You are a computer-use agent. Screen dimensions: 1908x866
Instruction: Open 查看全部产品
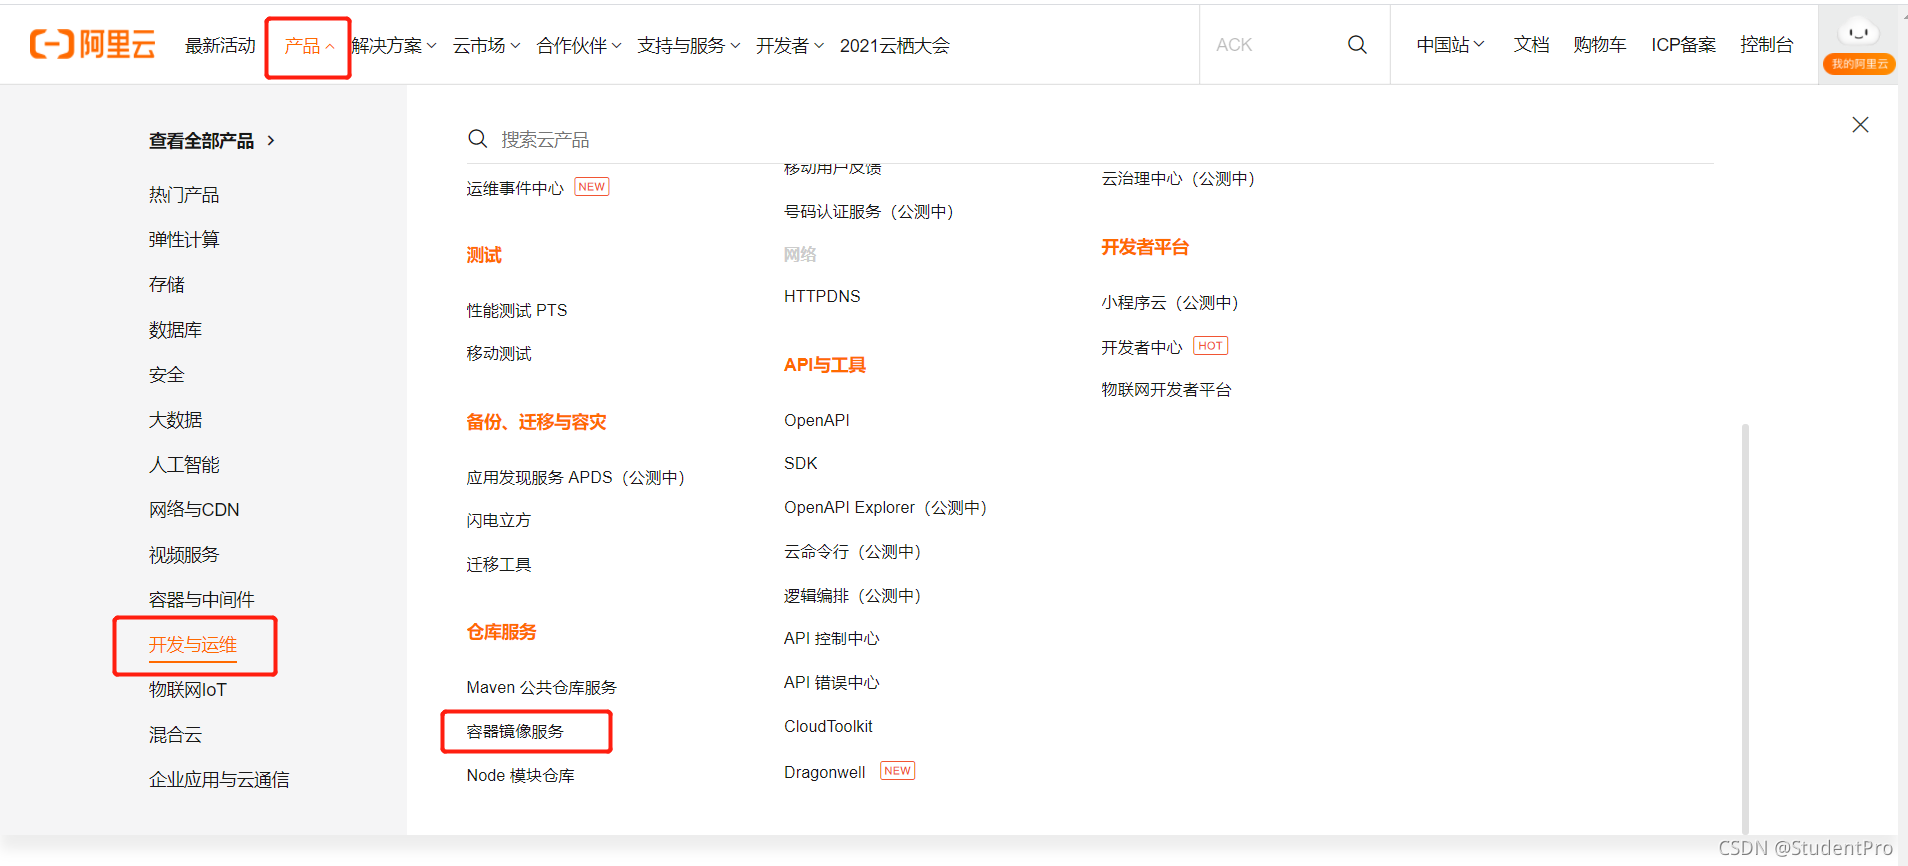coord(201,141)
